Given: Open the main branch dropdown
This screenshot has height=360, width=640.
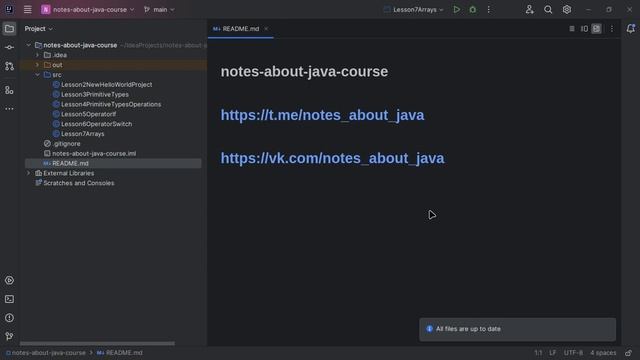Looking at the screenshot, I should 159,9.
